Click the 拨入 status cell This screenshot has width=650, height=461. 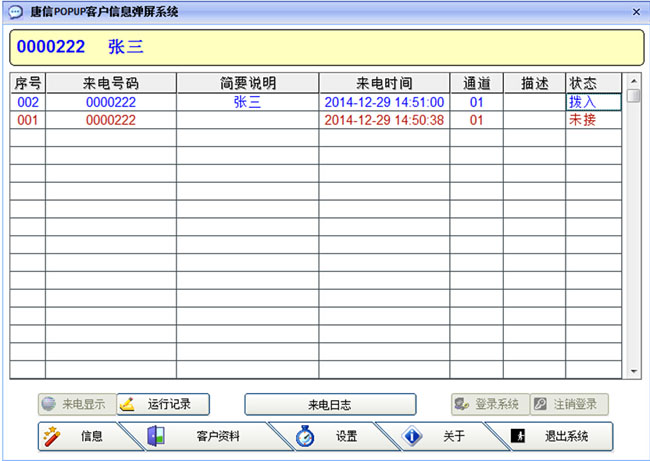coord(594,102)
